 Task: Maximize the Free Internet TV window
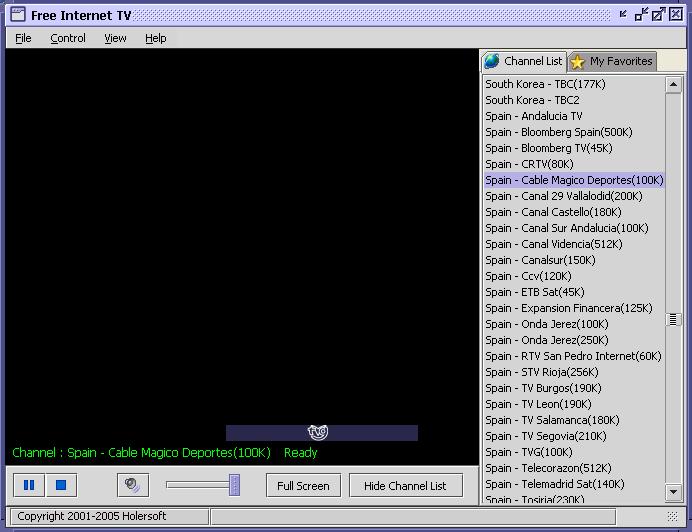click(658, 15)
